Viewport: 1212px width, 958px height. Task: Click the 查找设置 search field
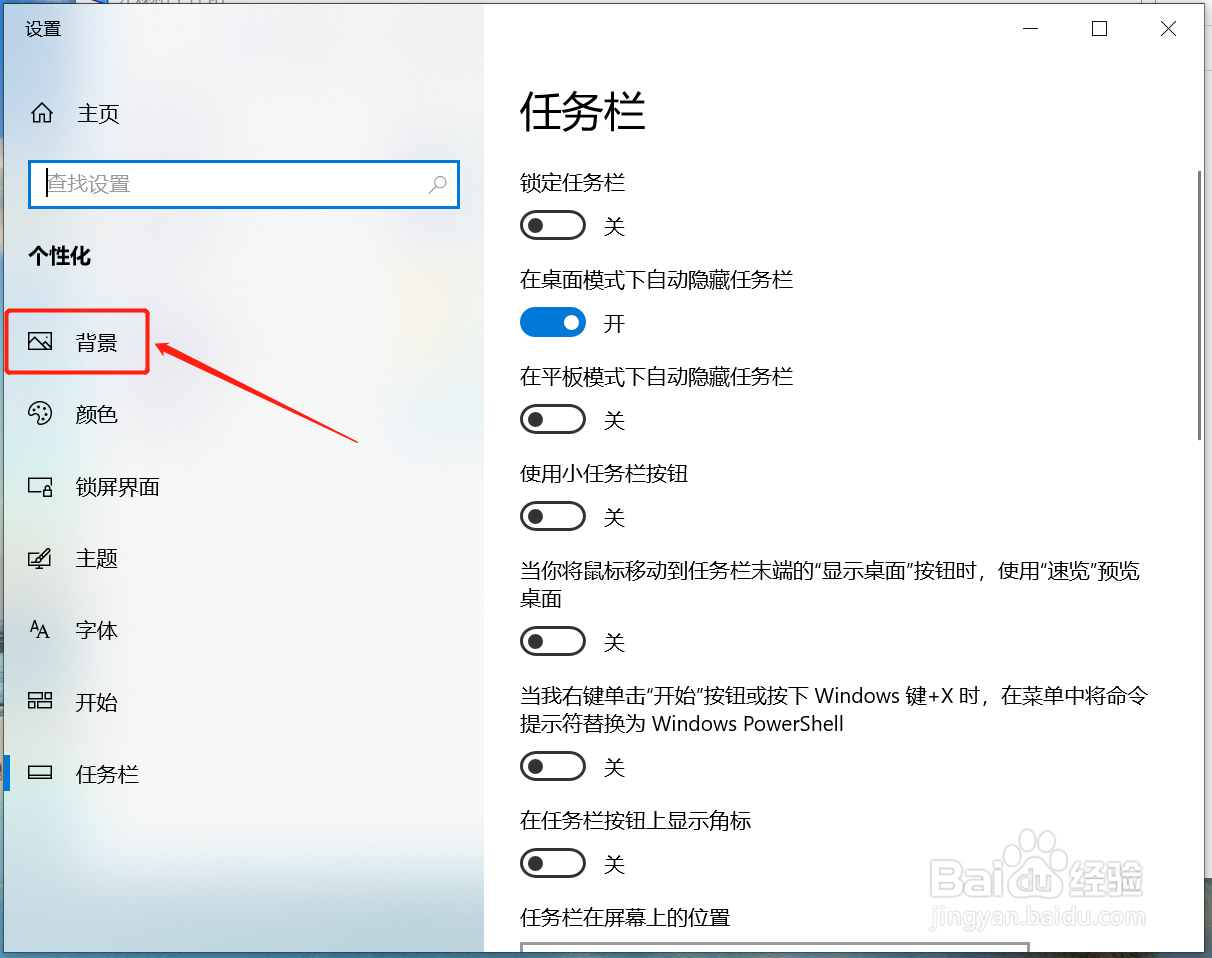pyautogui.click(x=244, y=184)
